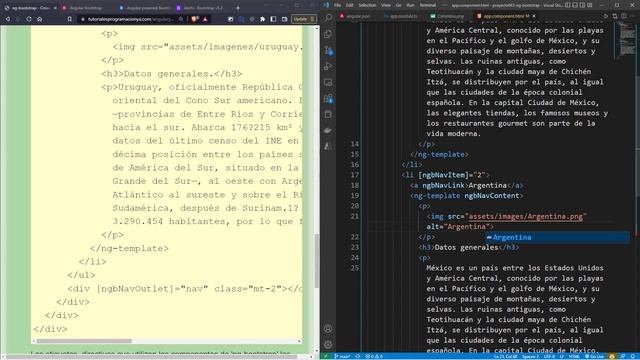Screen dimensions: 640x360
Task: Toggle panel layout in VS Code title bar
Action: coord(575,5)
